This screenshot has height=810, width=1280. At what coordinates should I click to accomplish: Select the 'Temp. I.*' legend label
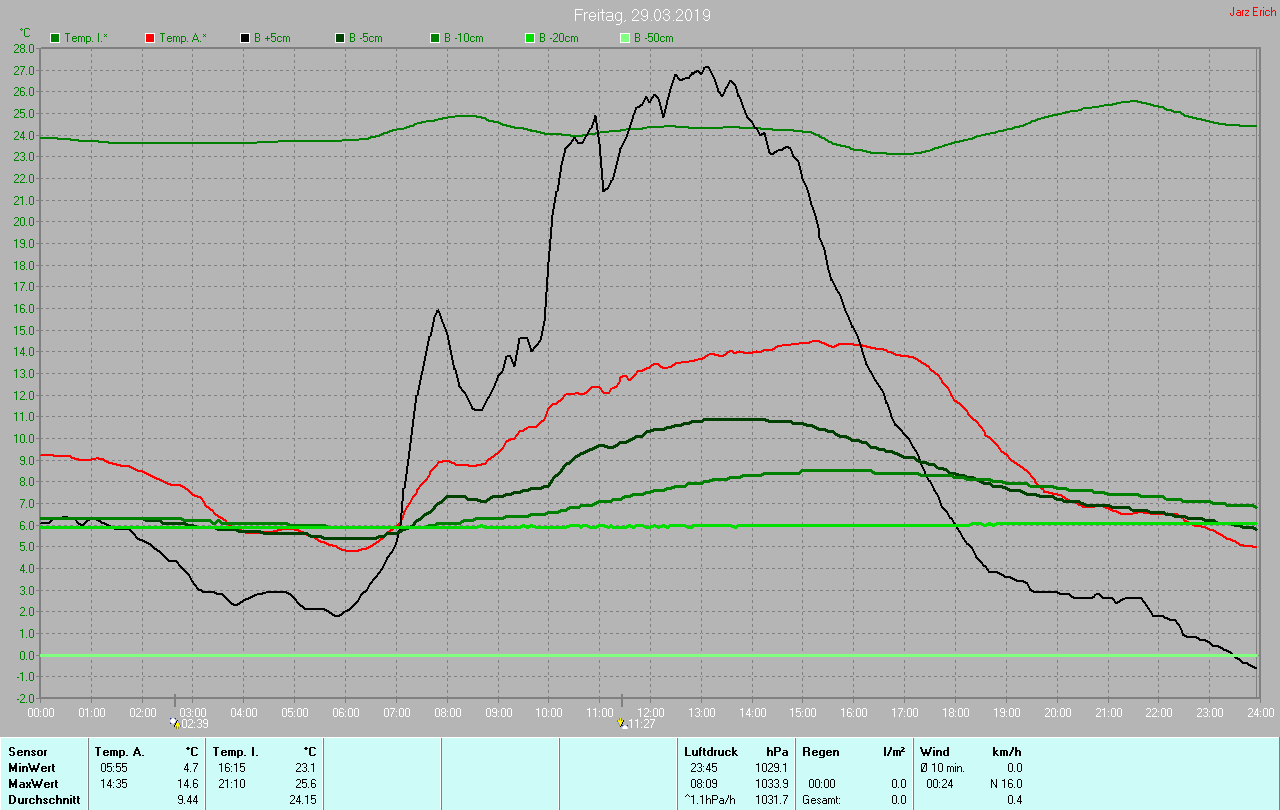87,38
